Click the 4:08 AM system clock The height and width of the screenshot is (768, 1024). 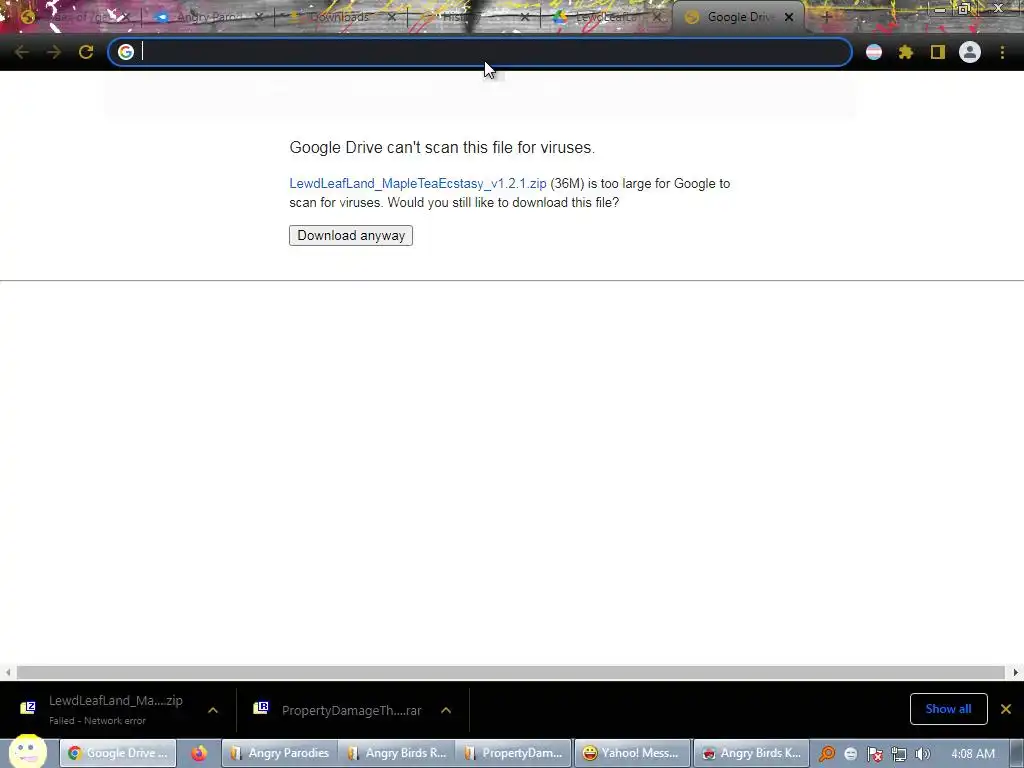point(973,754)
